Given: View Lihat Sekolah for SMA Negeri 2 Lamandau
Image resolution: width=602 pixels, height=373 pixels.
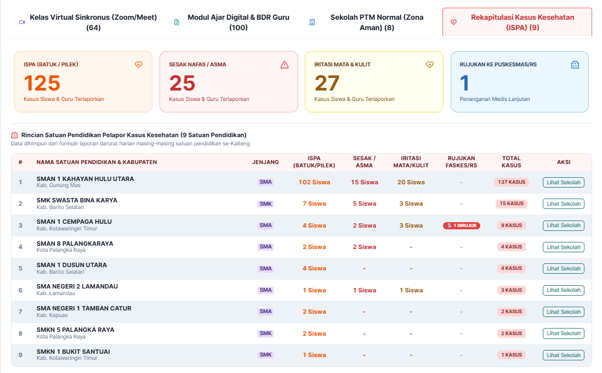Looking at the screenshot, I should tap(563, 290).
